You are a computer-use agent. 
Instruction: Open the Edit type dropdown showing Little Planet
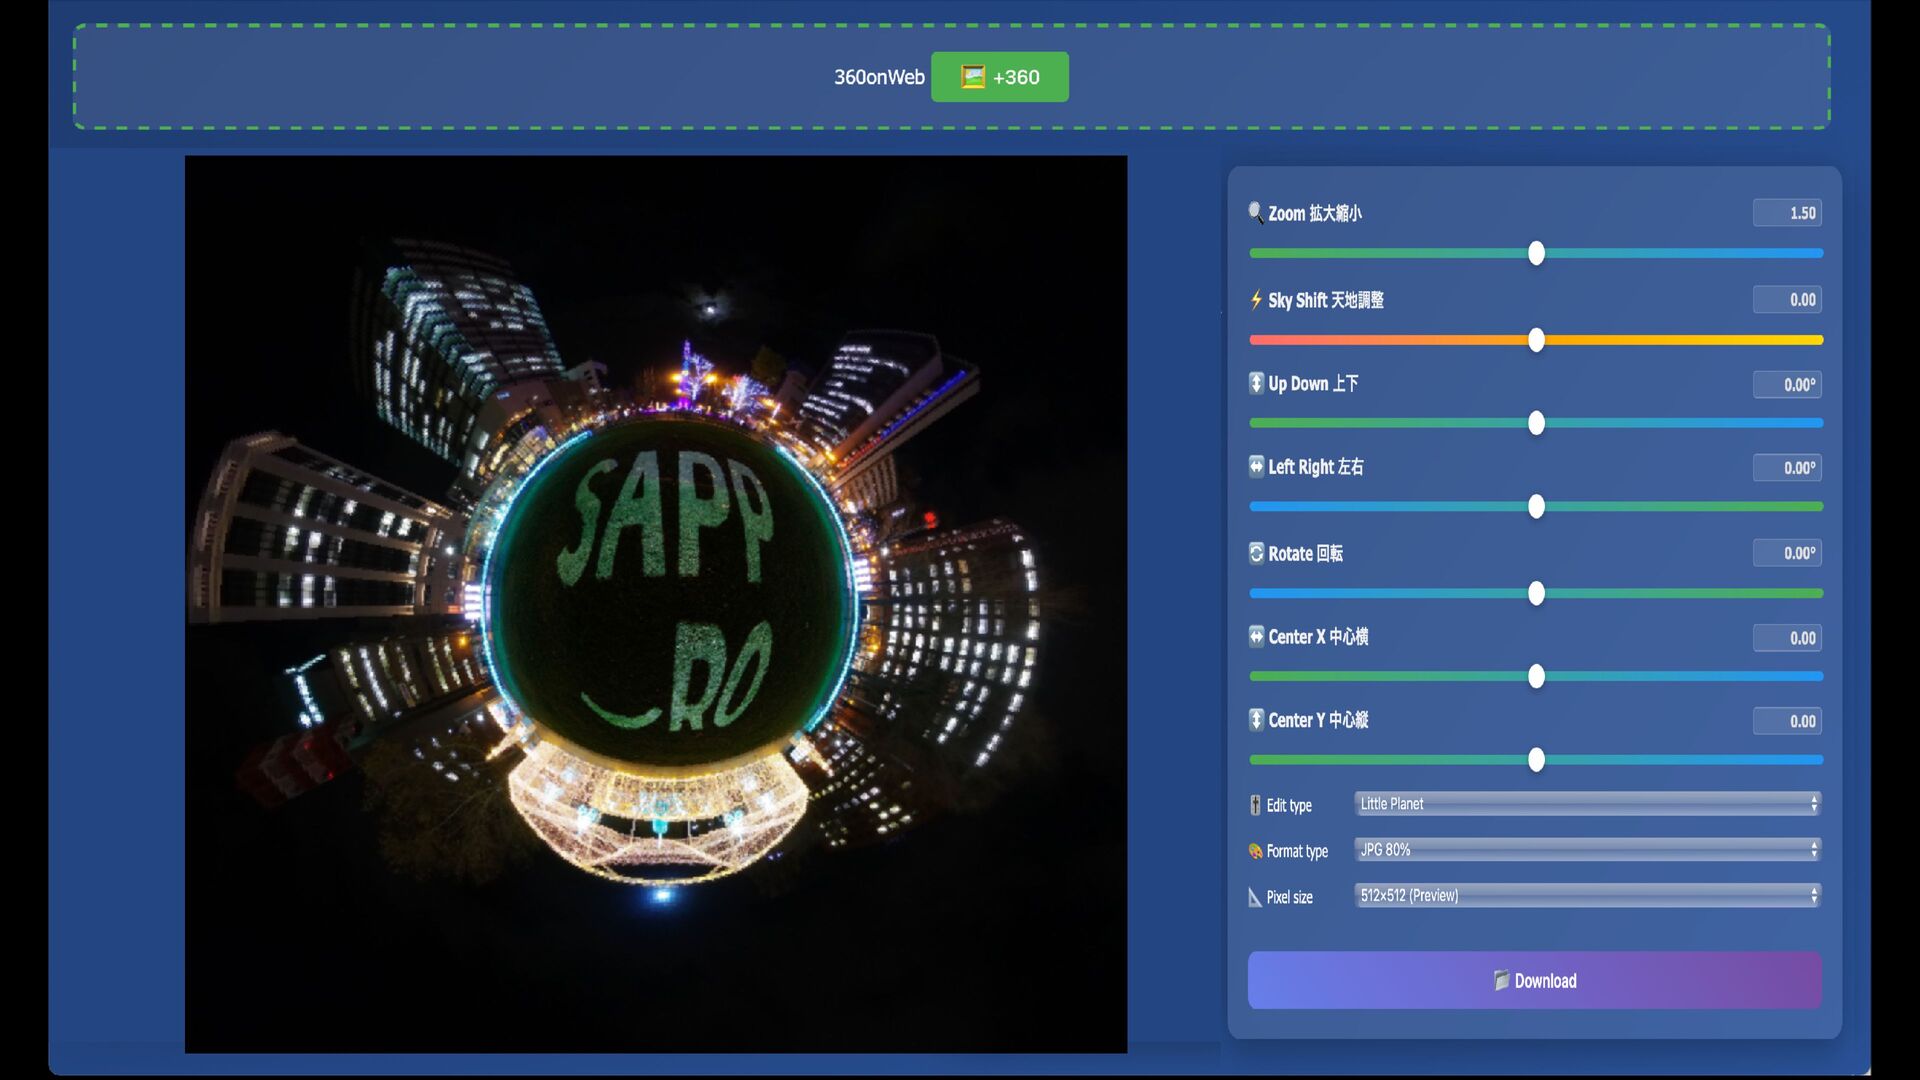pos(1587,804)
